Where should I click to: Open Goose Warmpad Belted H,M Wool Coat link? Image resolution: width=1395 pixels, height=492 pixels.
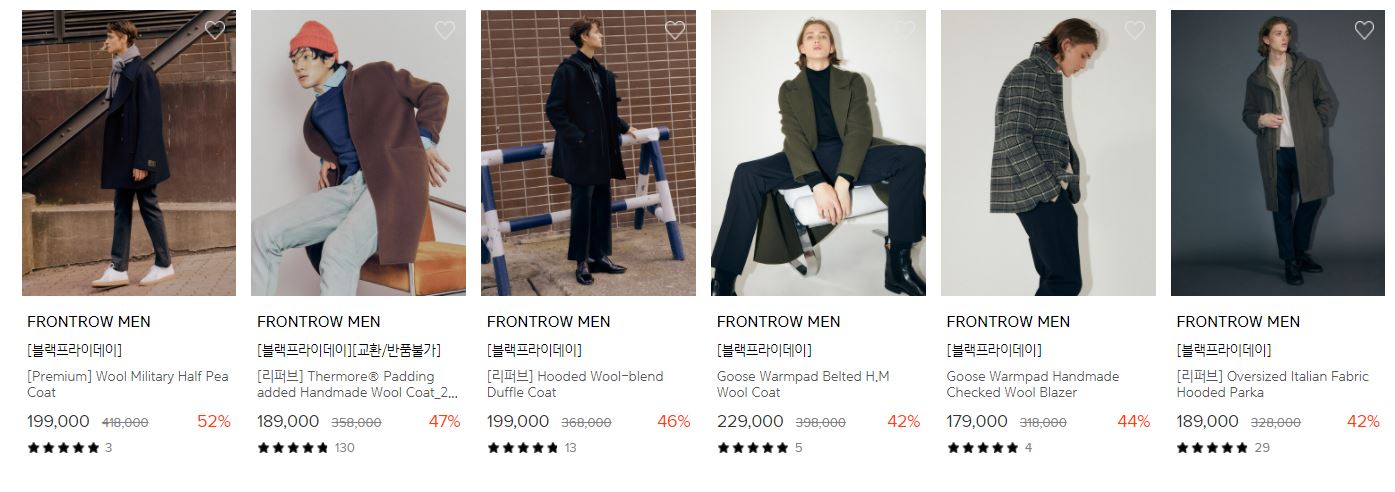click(803, 384)
